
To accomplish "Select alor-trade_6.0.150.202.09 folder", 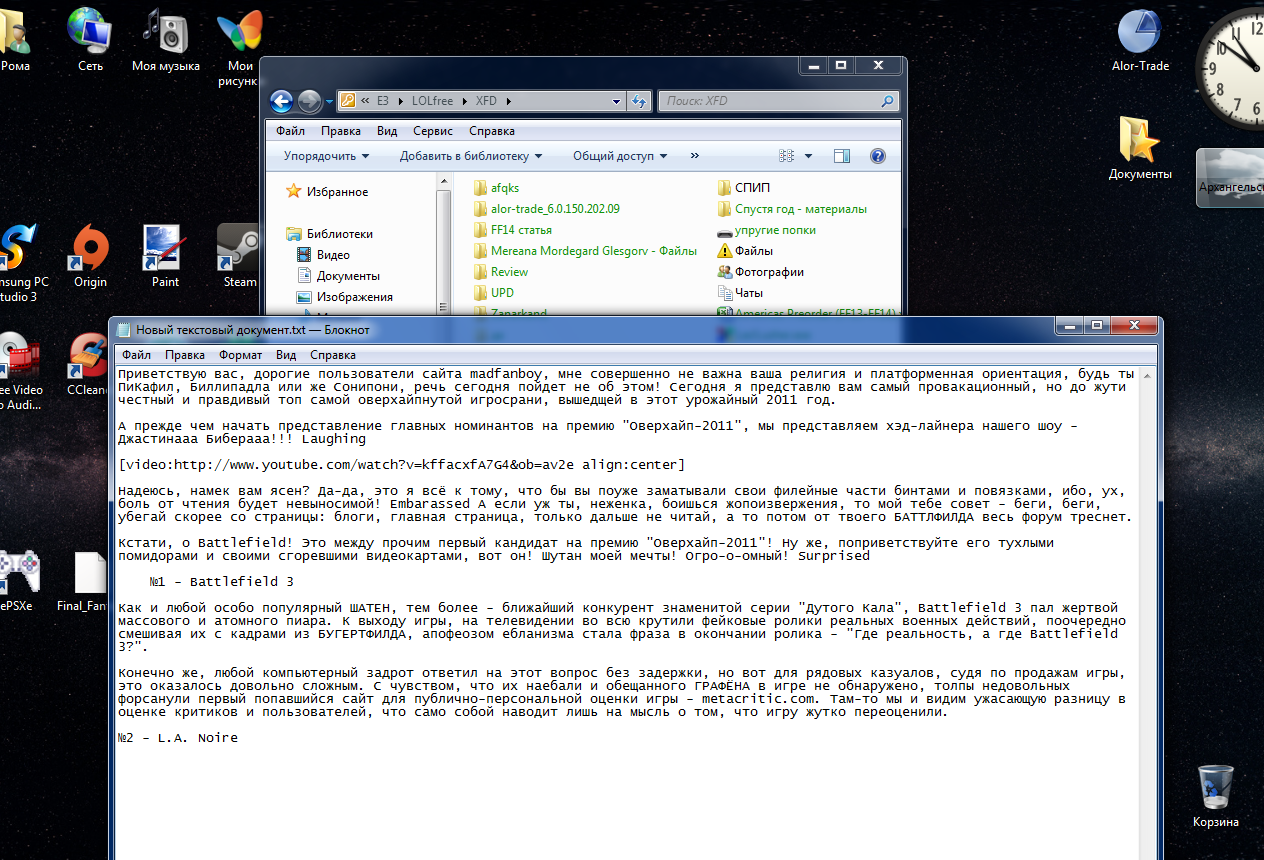I will (x=546, y=209).
